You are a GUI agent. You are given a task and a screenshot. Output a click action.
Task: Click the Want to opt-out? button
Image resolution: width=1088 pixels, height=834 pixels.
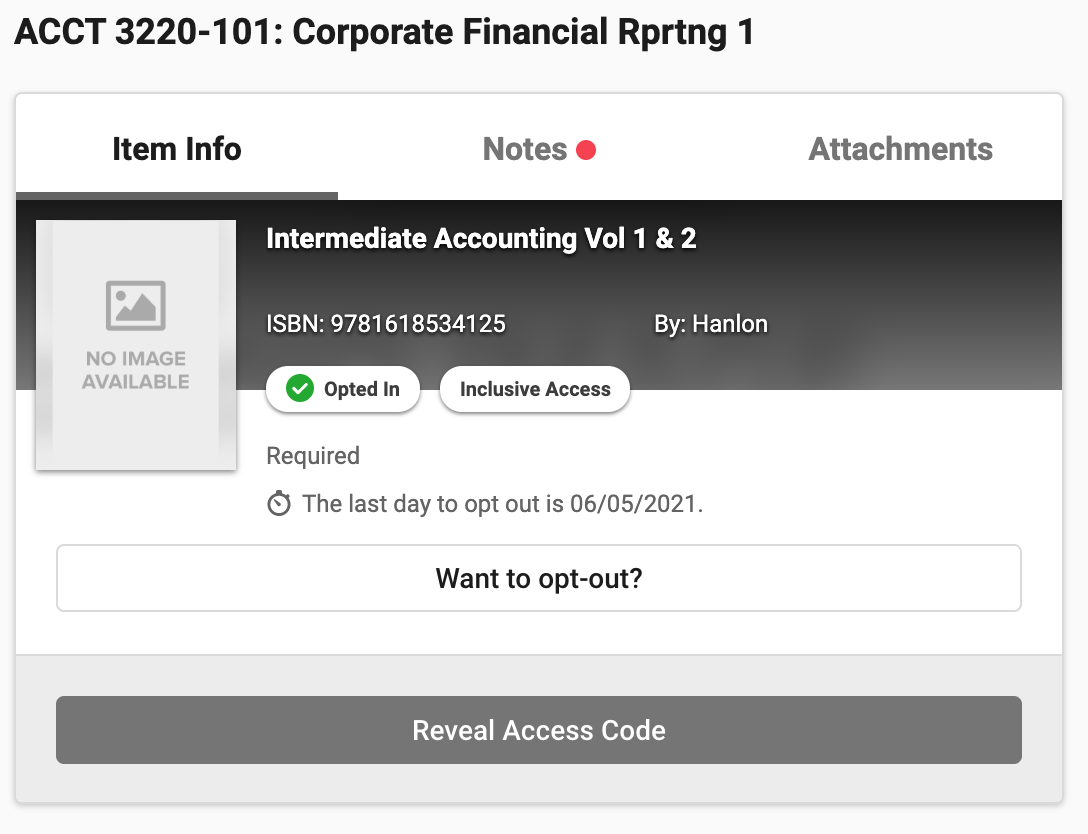coord(538,578)
